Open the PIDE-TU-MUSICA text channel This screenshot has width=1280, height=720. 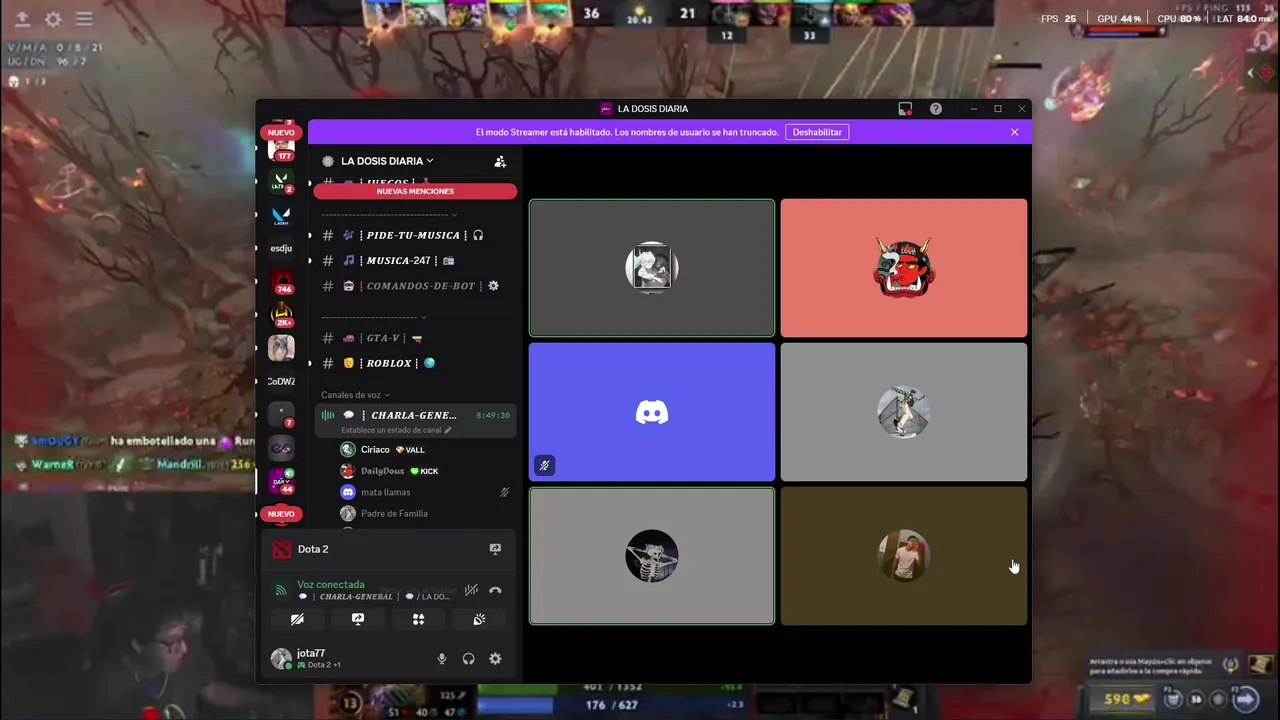pos(415,235)
